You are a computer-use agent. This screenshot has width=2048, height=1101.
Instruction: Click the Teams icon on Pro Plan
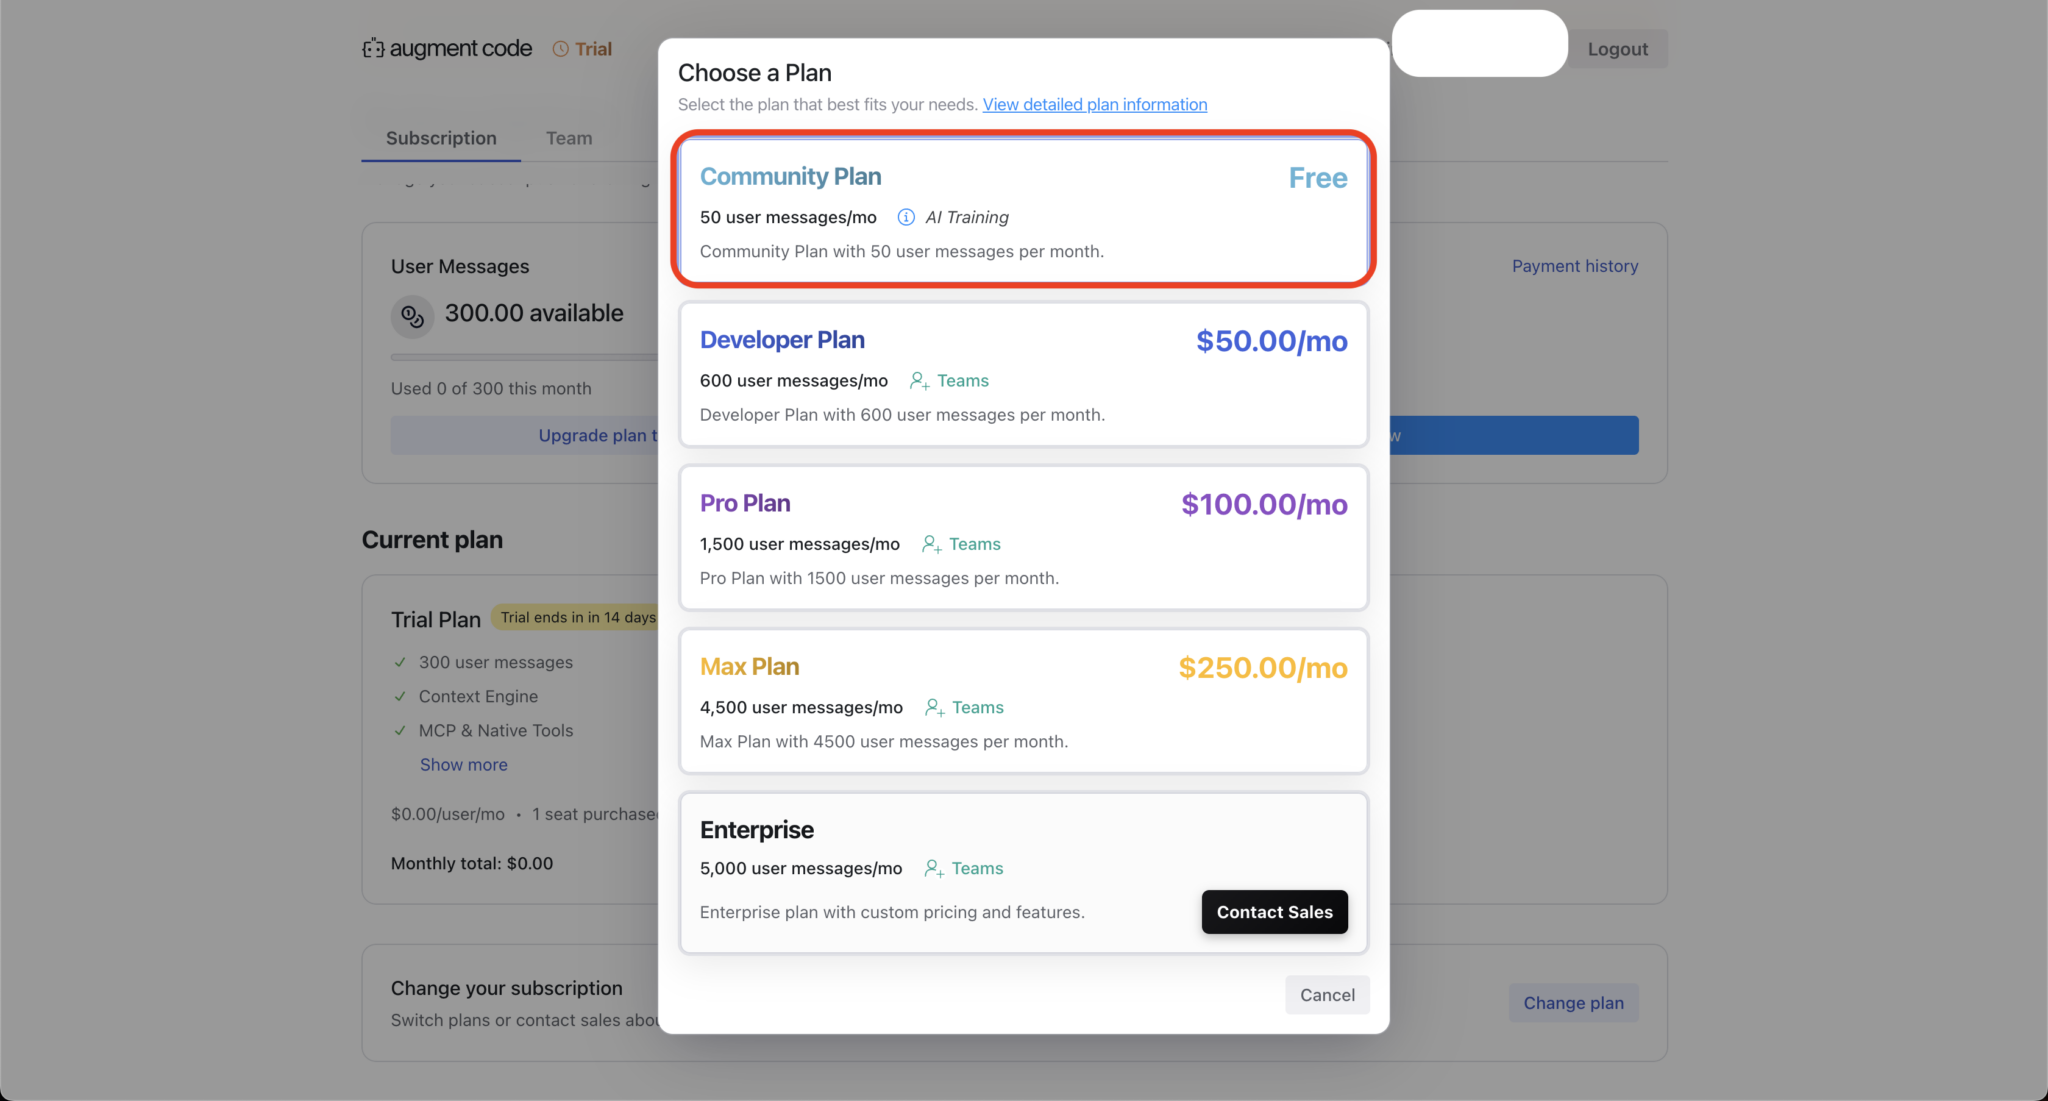[931, 544]
